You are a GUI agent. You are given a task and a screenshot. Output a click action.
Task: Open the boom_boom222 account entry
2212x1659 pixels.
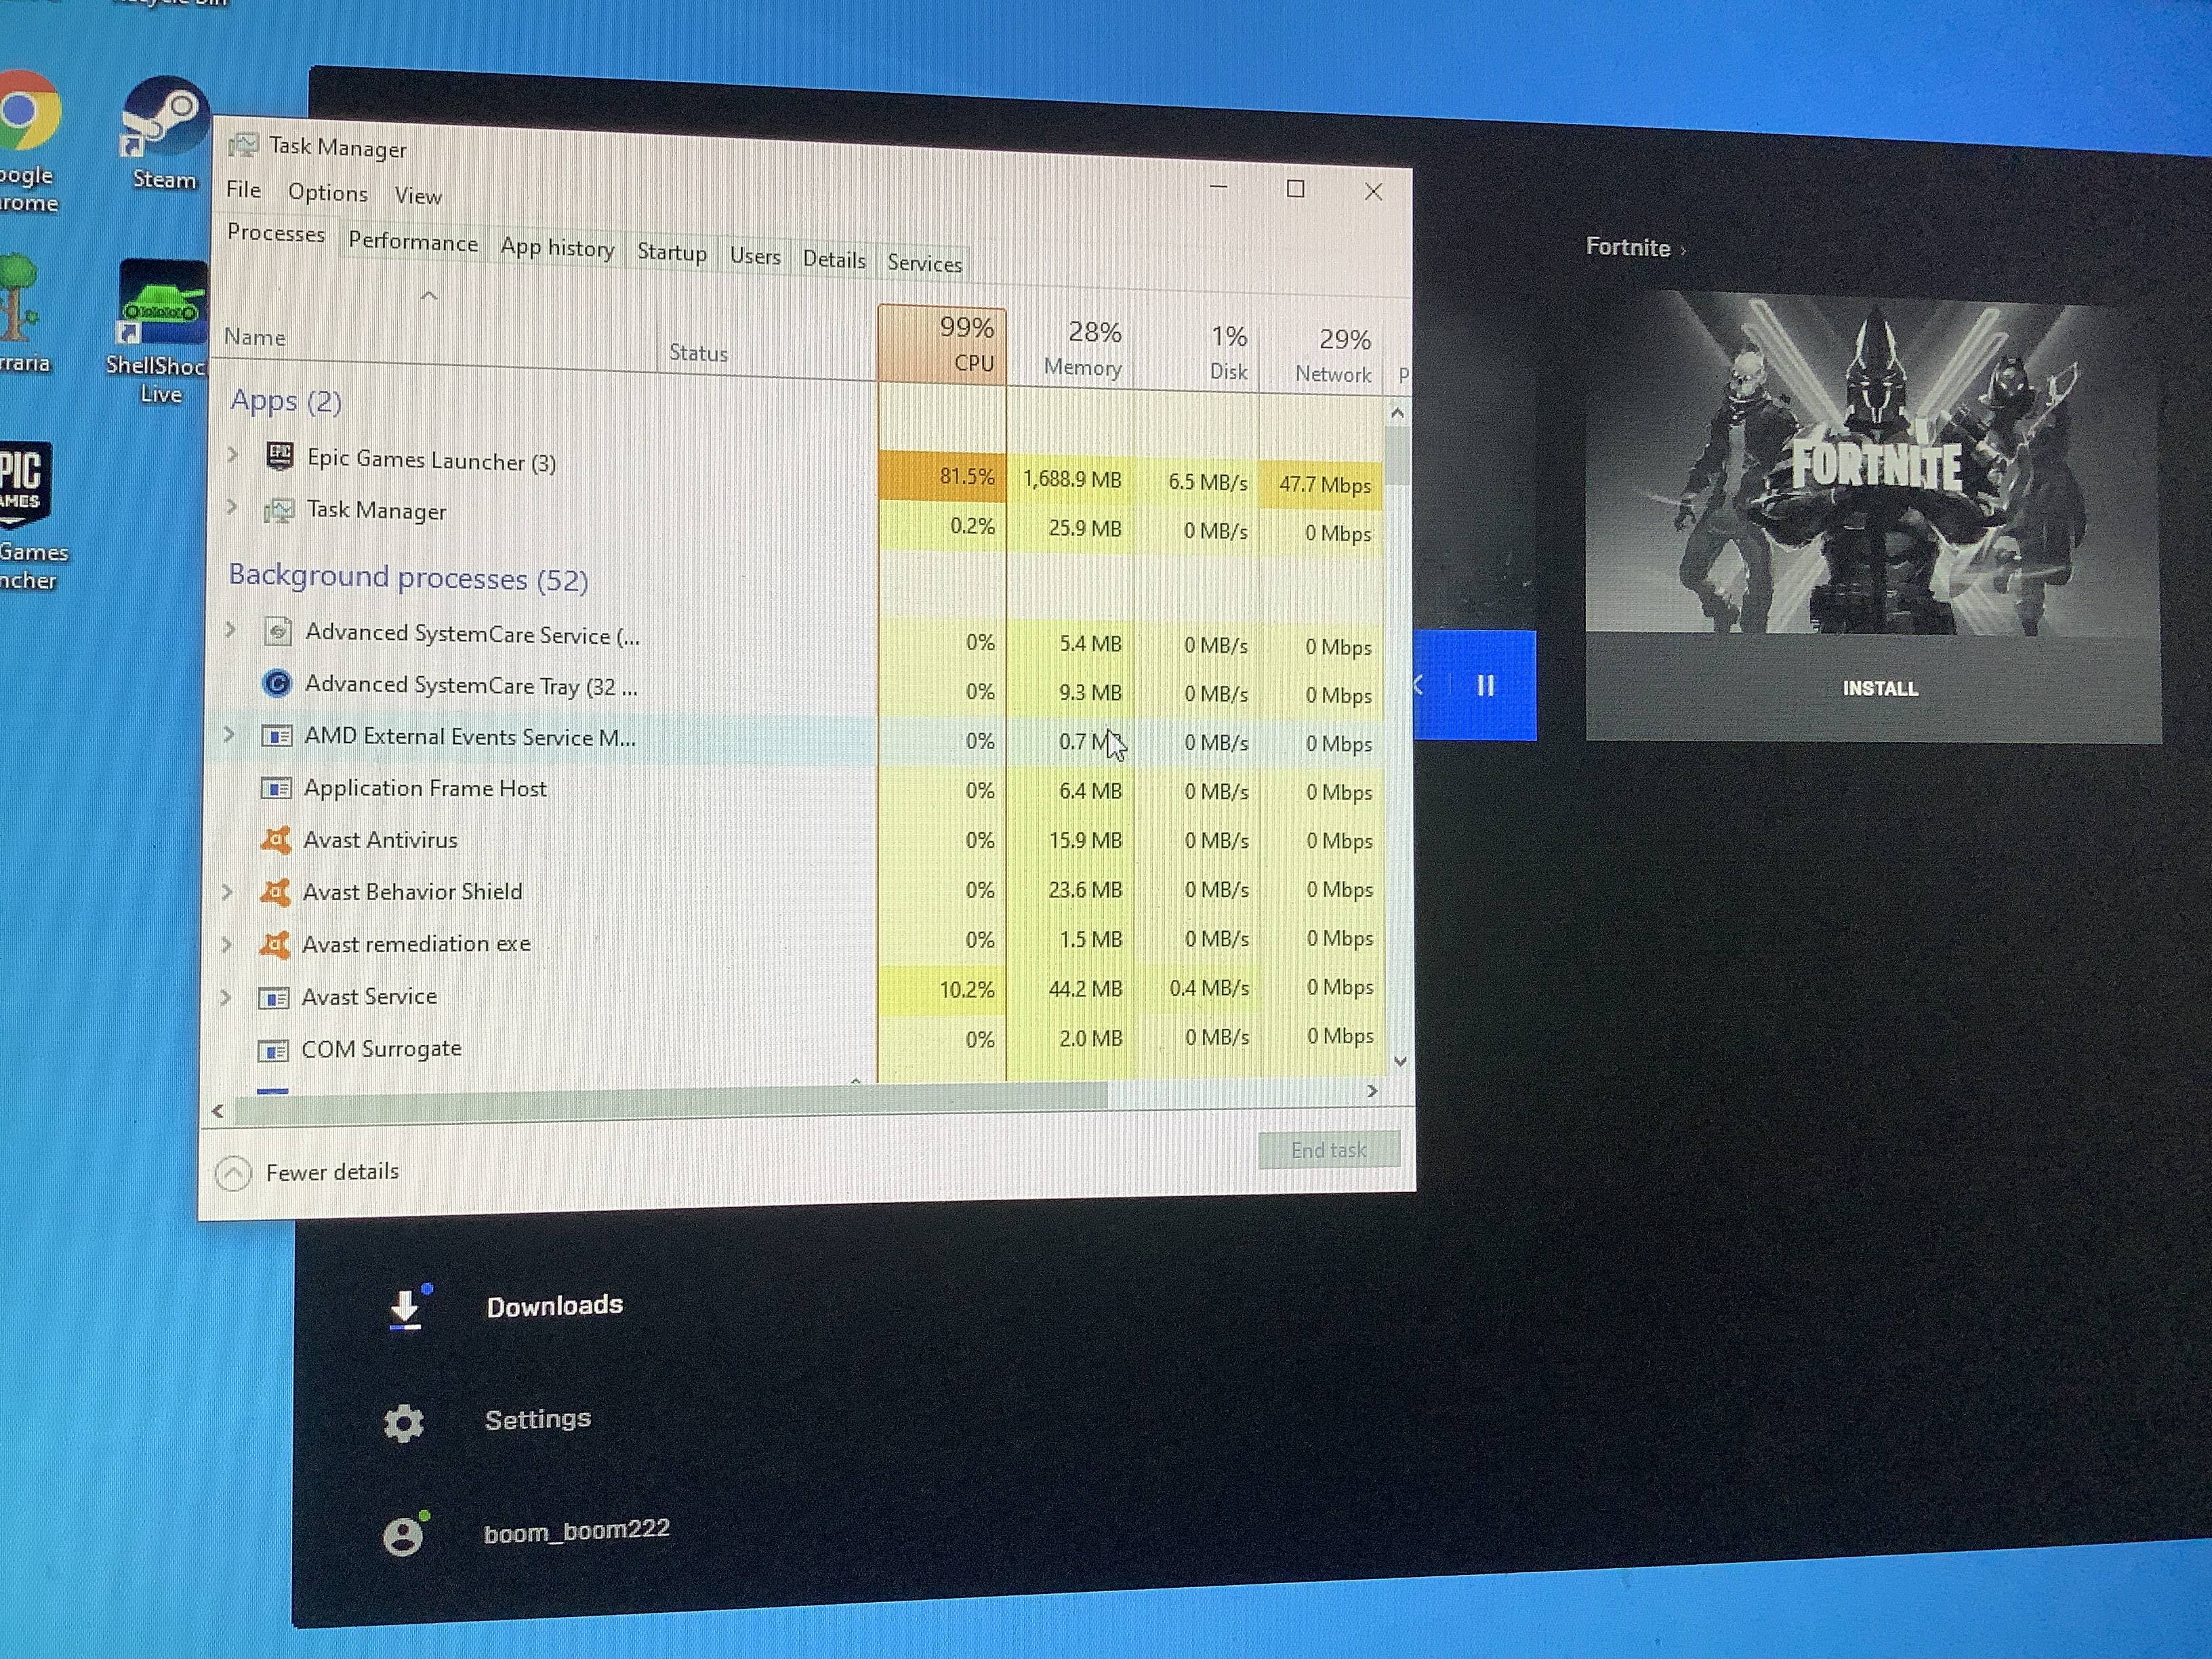pyautogui.click(x=576, y=1532)
